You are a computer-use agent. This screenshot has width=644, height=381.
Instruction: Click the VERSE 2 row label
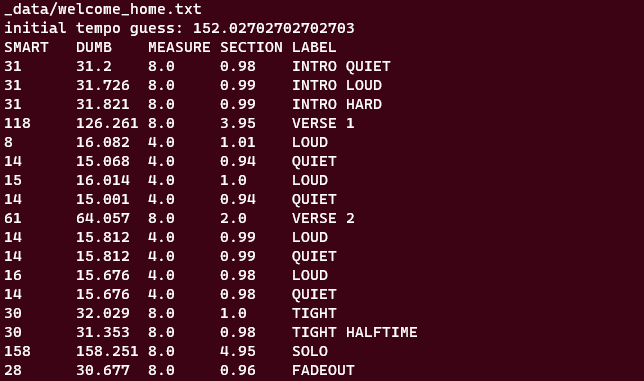pos(323,218)
